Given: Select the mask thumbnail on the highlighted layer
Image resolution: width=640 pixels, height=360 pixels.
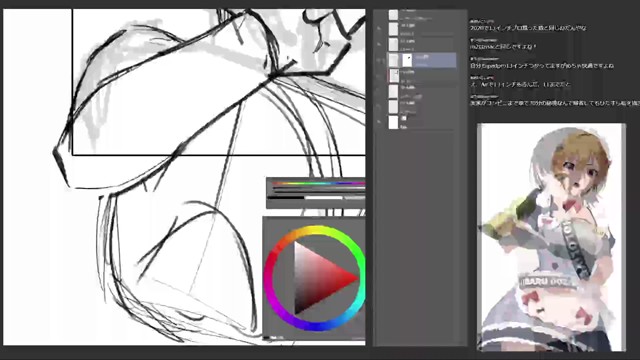Looking at the screenshot, I should (x=407, y=60).
